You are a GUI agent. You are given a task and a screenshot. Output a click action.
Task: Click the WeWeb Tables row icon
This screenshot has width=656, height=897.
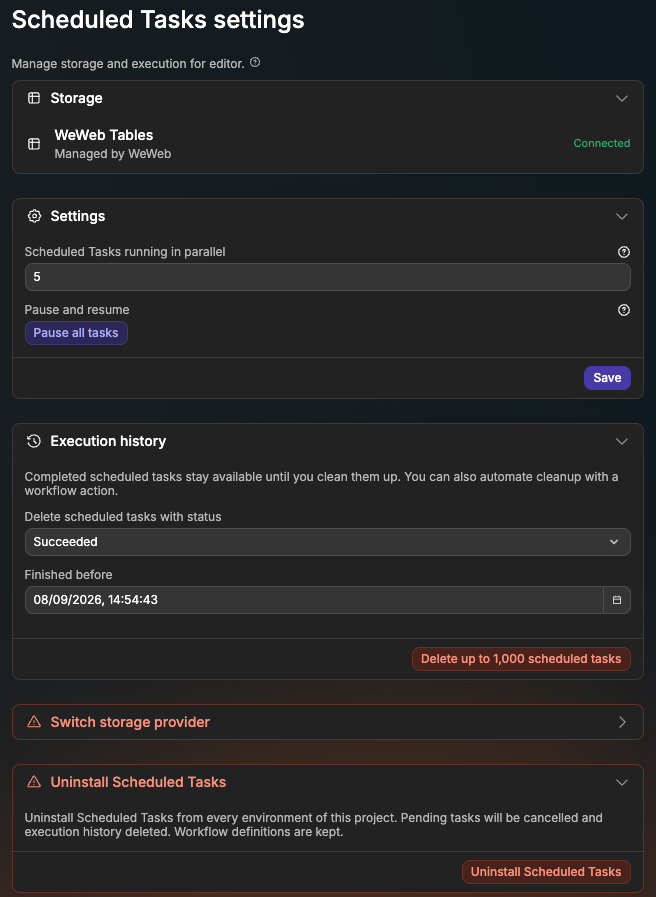click(34, 144)
